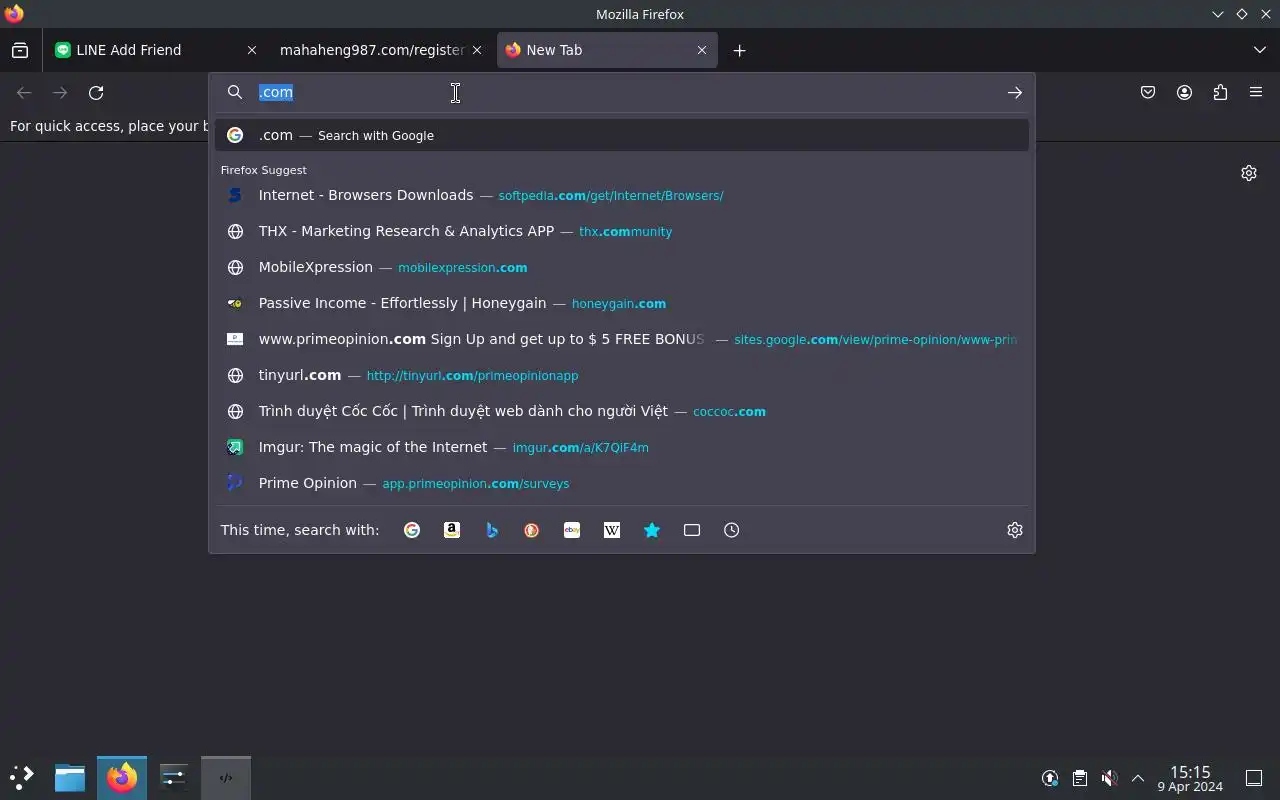Image resolution: width=1280 pixels, height=800 pixels.
Task: Open the code editor taskbar icon
Action: pyautogui.click(x=226, y=778)
